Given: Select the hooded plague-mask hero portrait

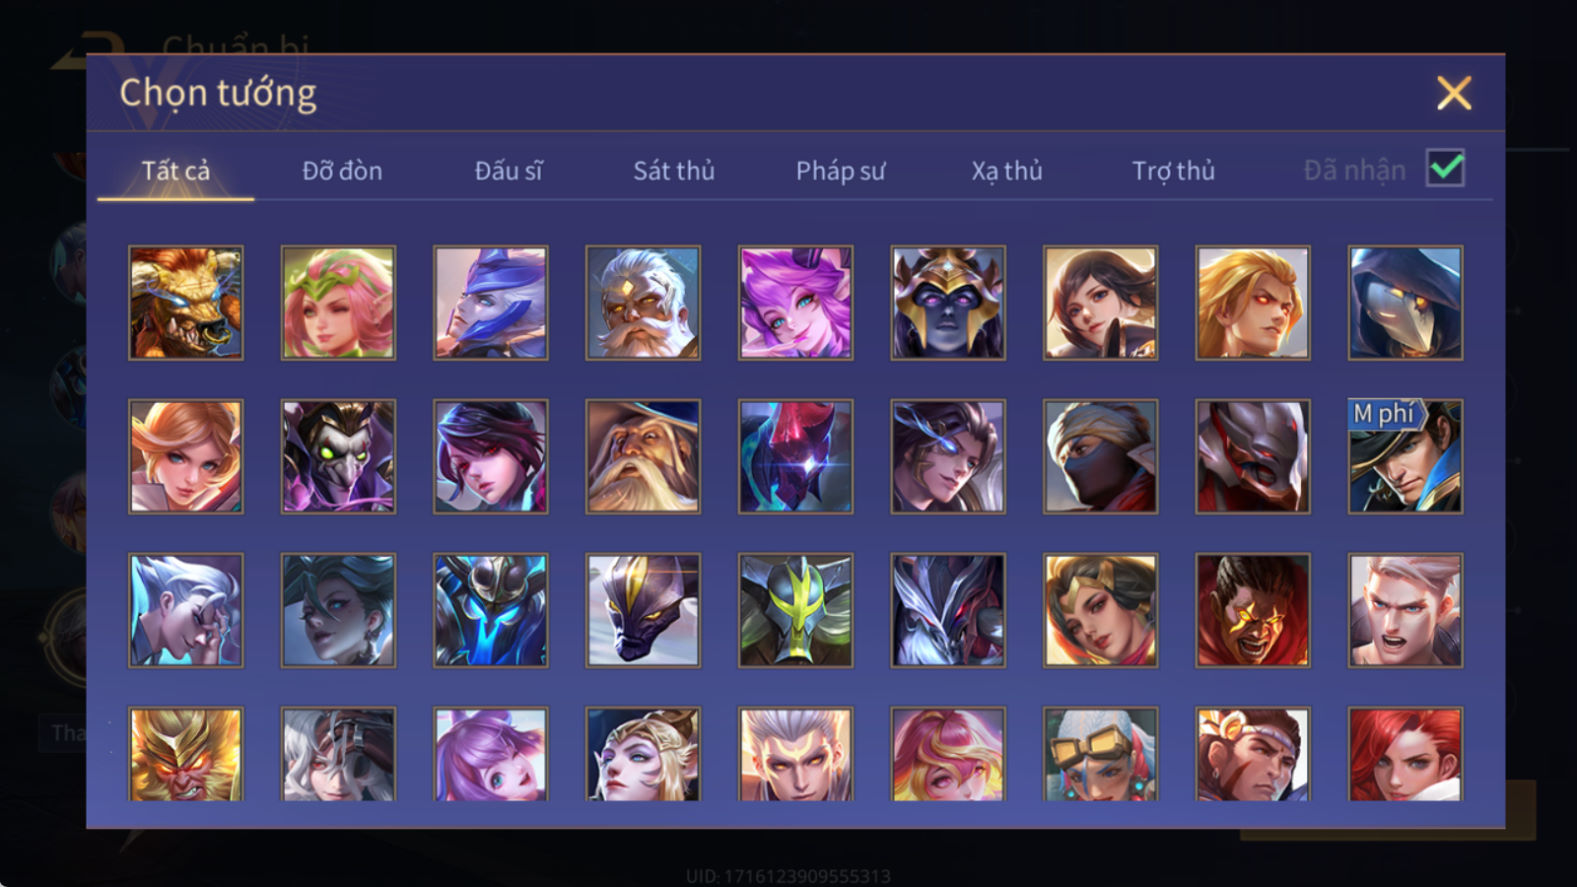Looking at the screenshot, I should pyautogui.click(x=1405, y=303).
